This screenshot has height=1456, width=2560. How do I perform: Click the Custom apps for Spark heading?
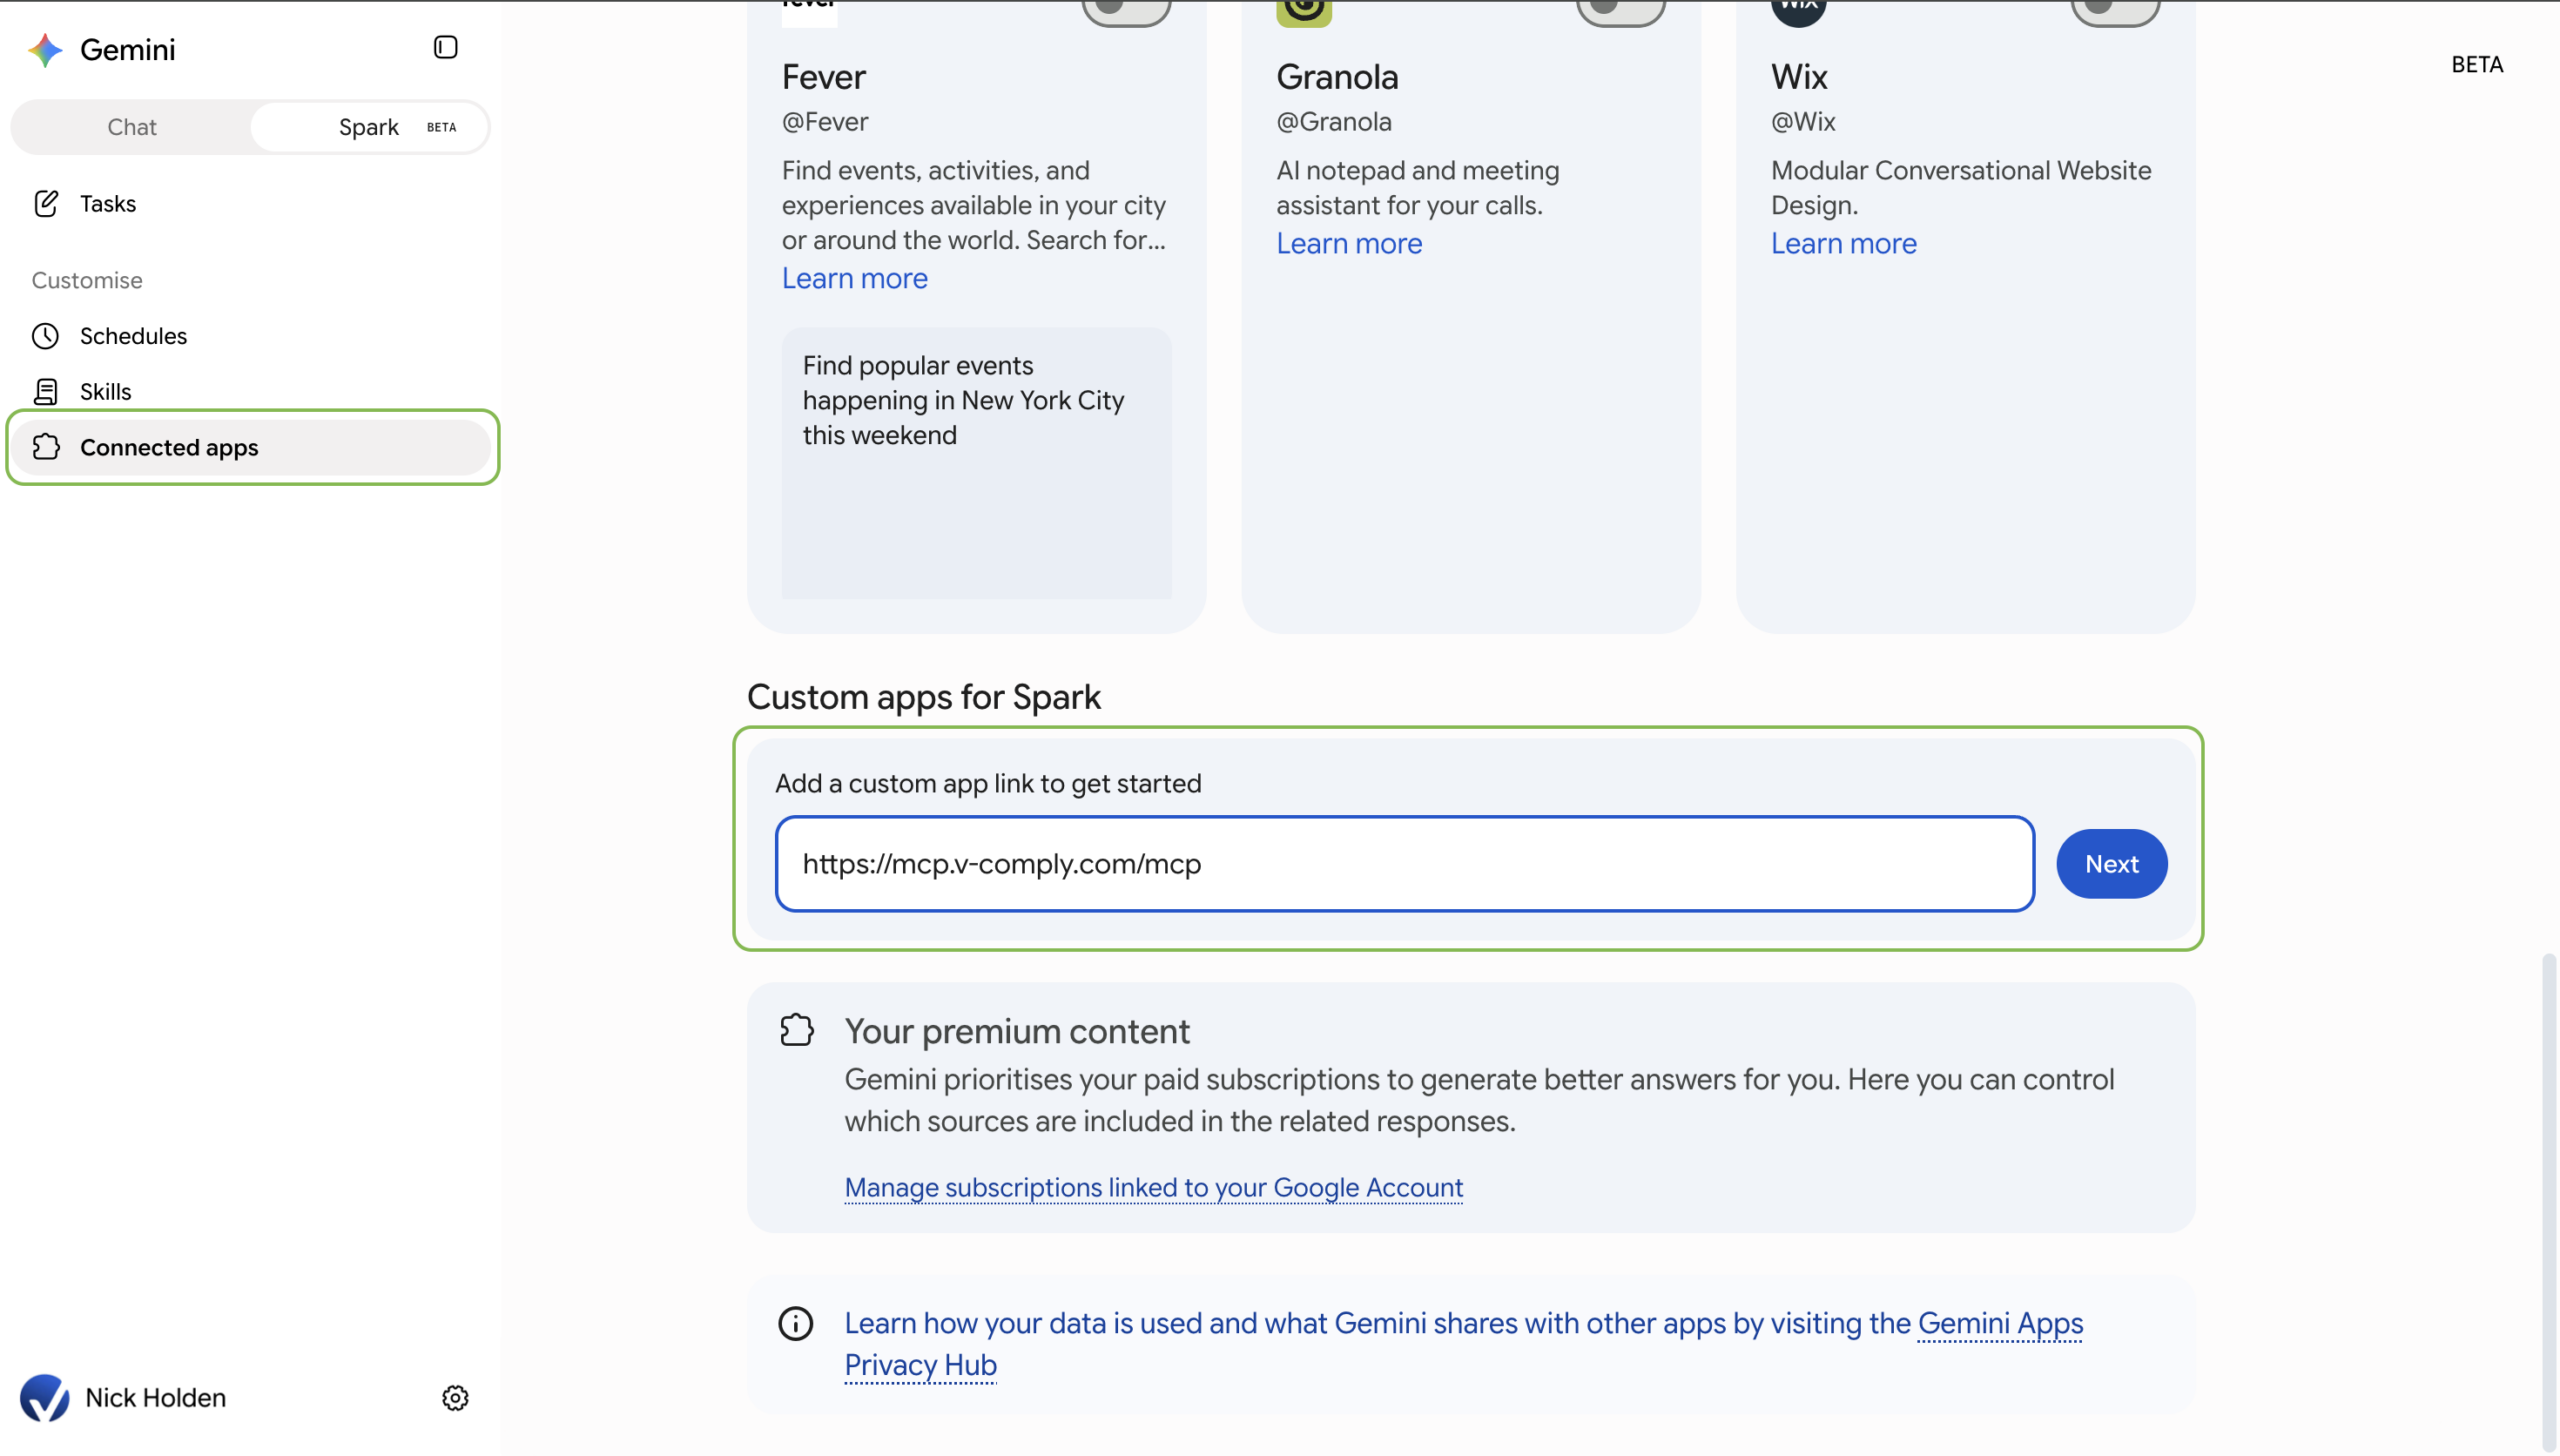[x=924, y=697]
